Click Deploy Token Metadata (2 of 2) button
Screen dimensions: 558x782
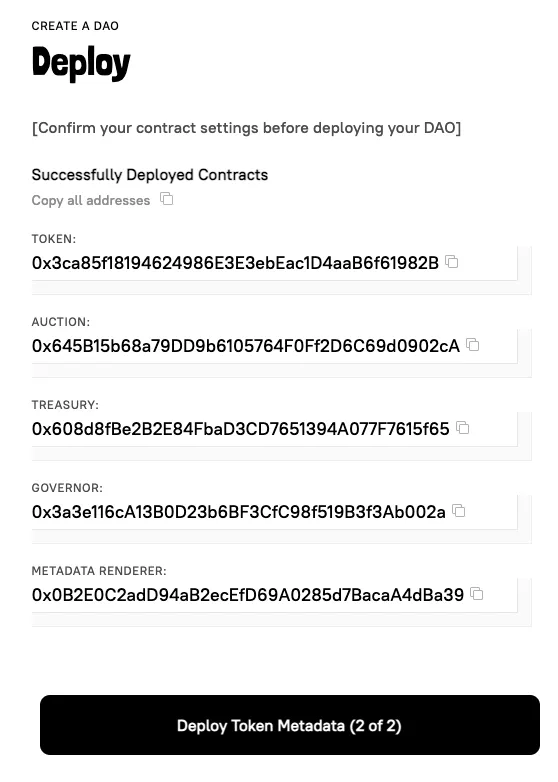point(290,725)
